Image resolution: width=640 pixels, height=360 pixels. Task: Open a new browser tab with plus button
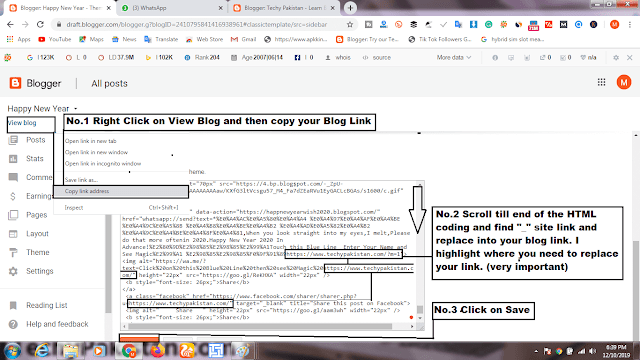coord(350,8)
